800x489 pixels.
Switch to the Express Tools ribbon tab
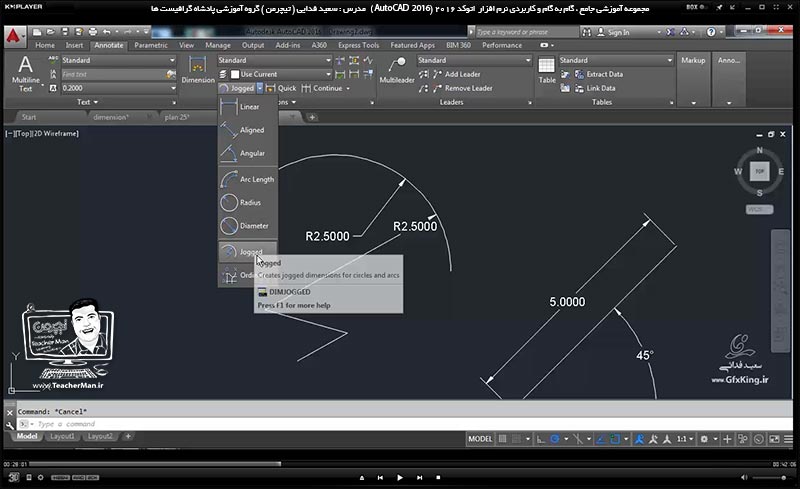point(359,45)
